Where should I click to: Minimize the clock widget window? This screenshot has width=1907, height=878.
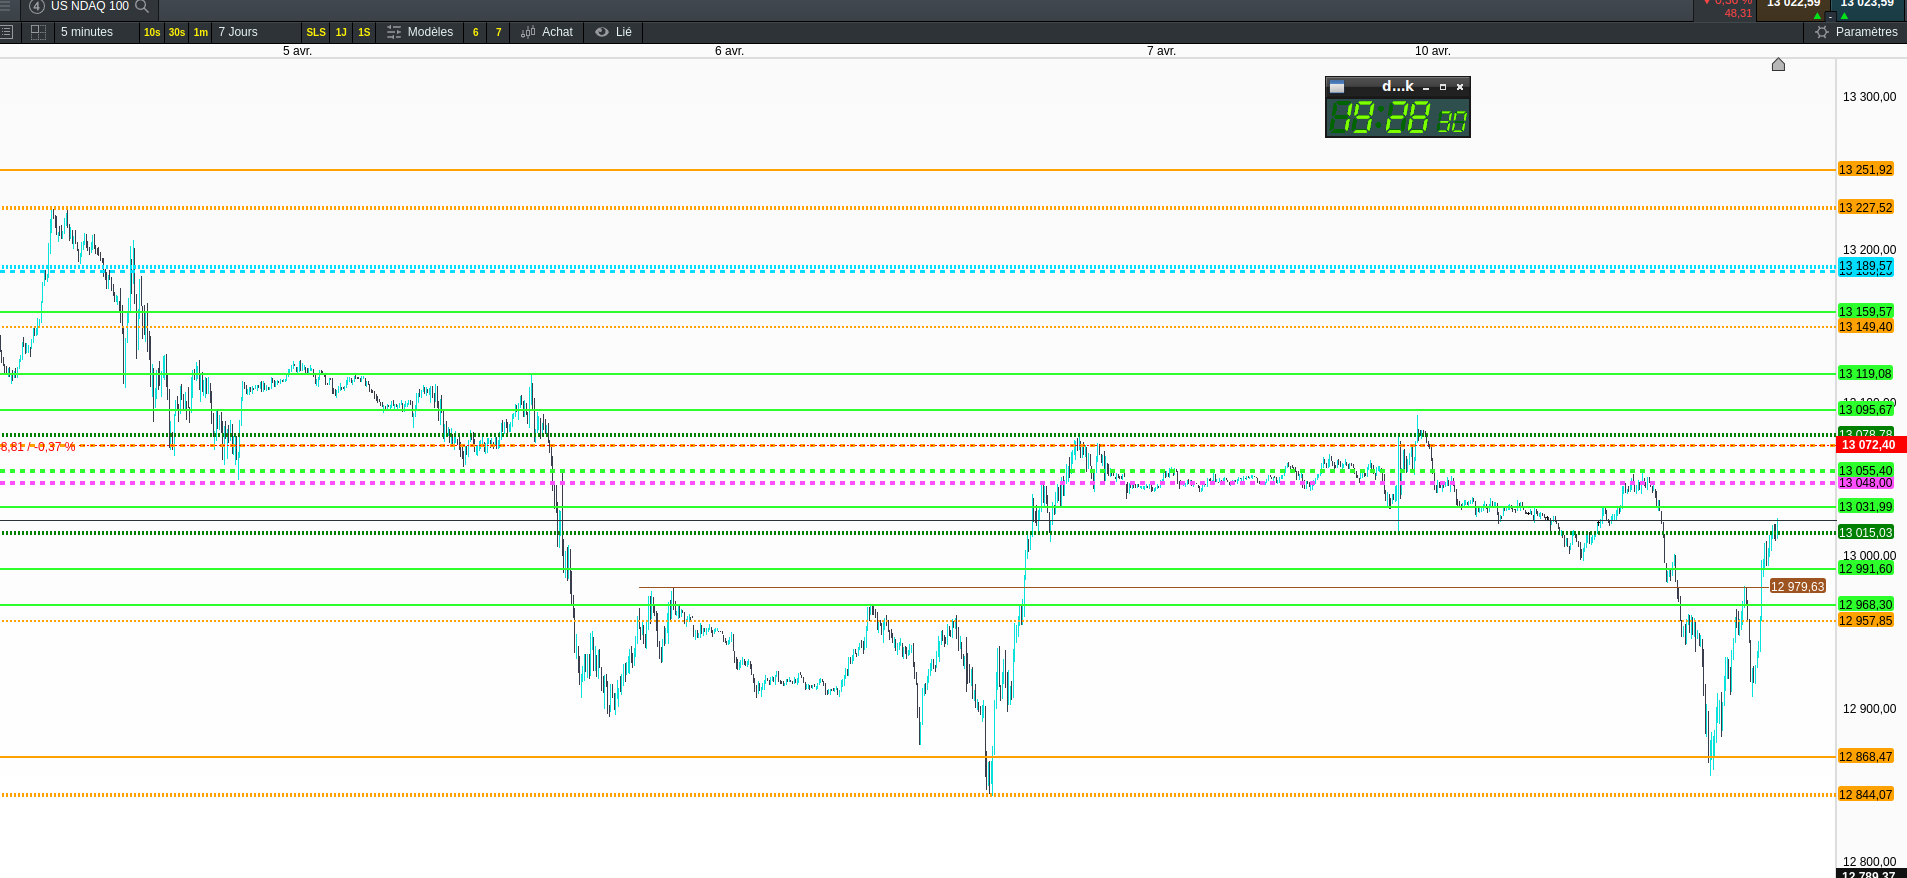pos(1426,87)
